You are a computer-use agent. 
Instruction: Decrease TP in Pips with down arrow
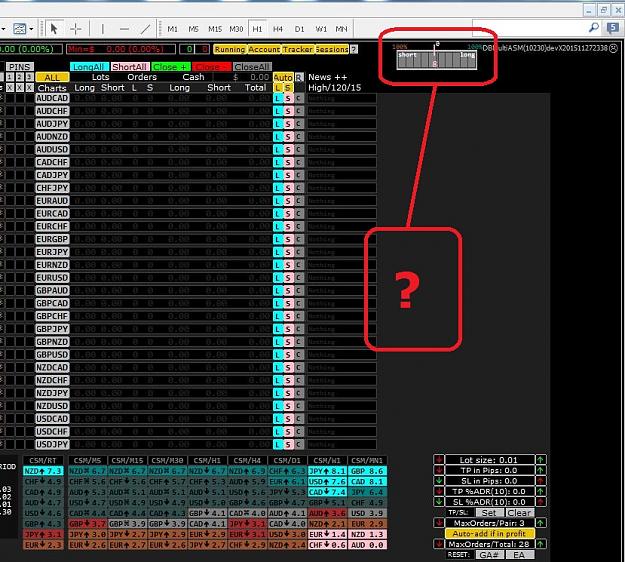pos(439,470)
